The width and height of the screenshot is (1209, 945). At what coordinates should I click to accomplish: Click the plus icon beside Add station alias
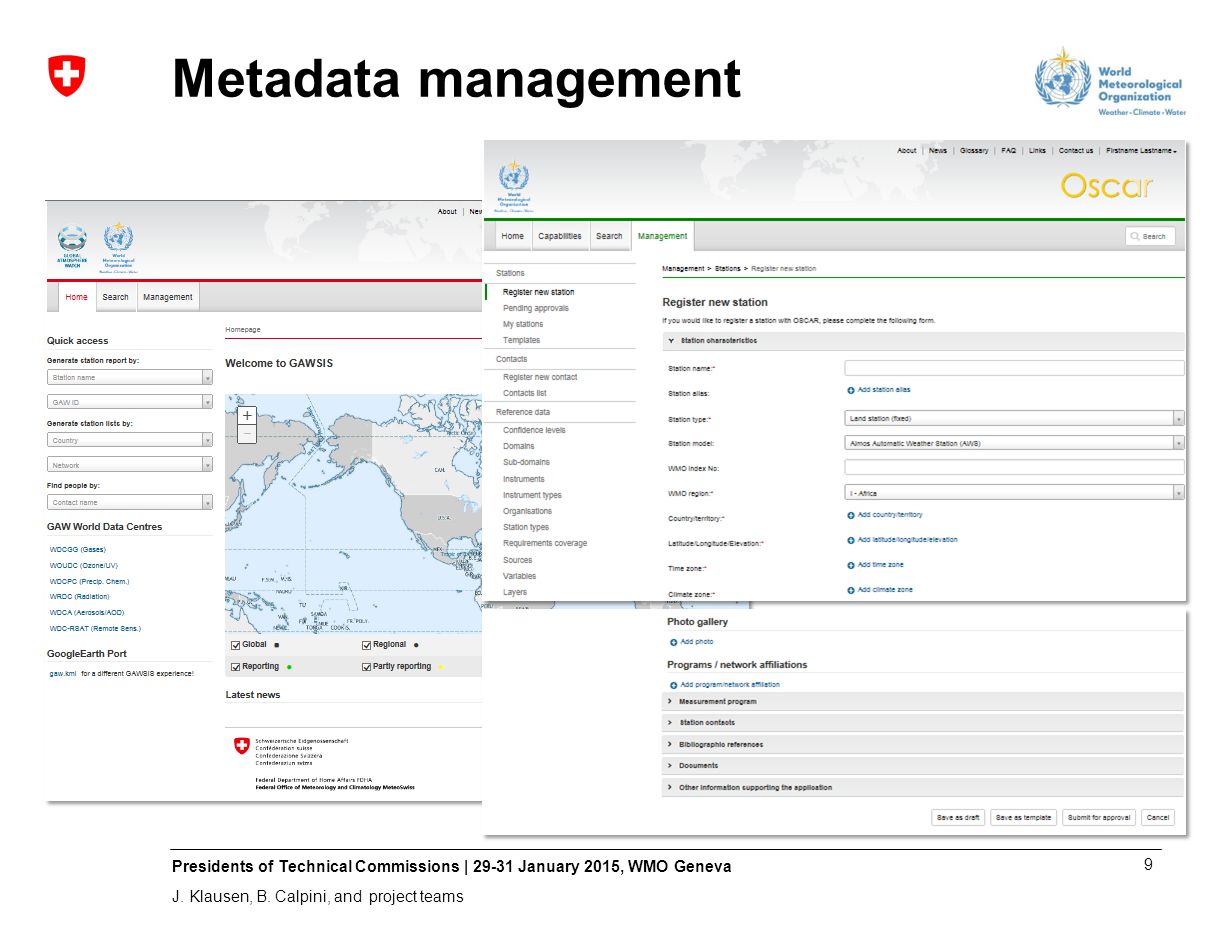coord(851,390)
